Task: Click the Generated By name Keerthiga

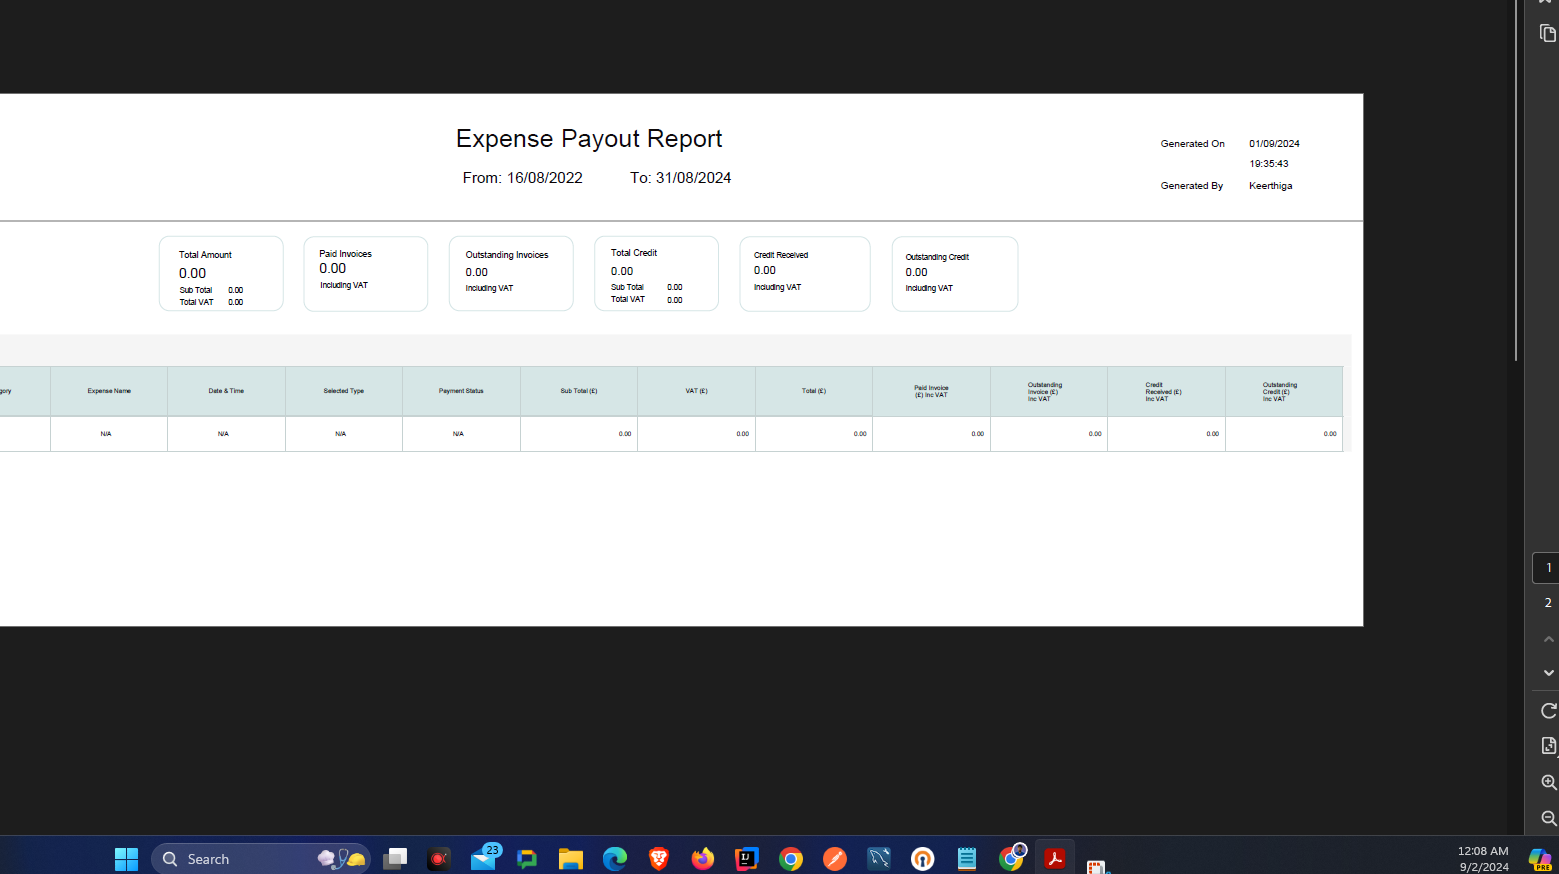Action: coord(1270,186)
